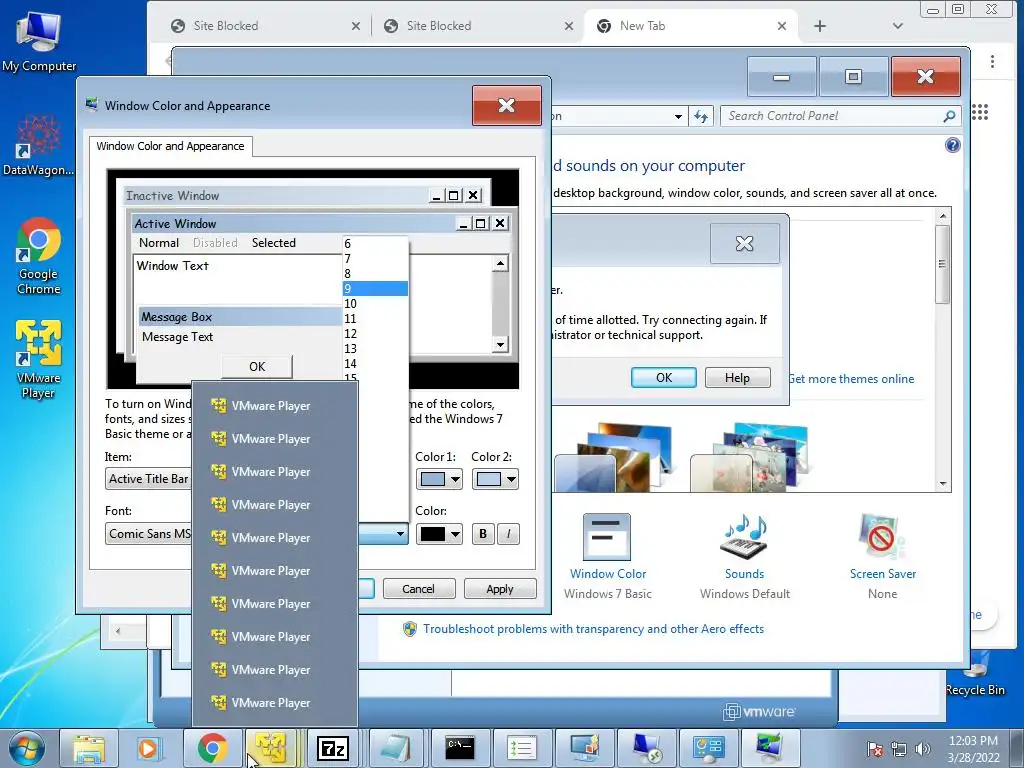1024x768 pixels.
Task: Toggle the Bold font button
Action: pyautogui.click(x=483, y=534)
